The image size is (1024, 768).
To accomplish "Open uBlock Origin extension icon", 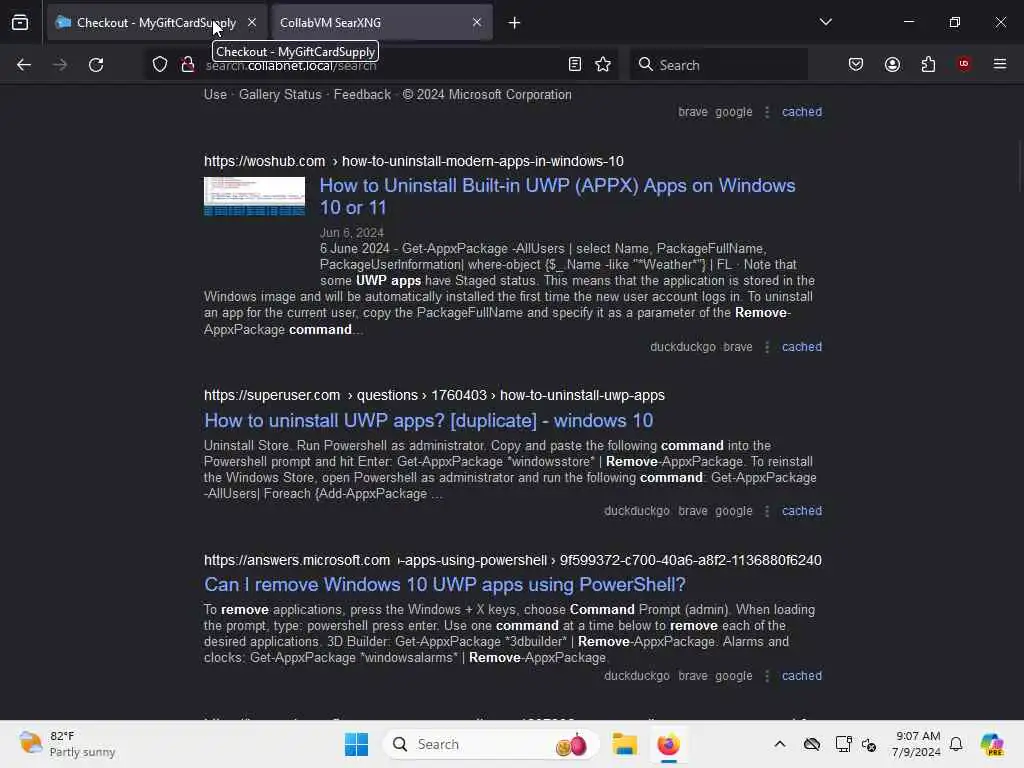I will coord(964,64).
